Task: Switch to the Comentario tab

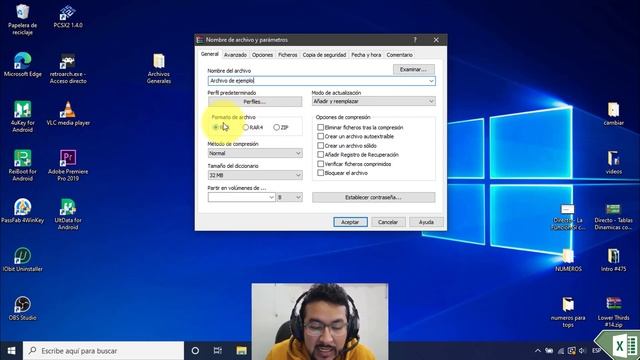Action: 399,55
